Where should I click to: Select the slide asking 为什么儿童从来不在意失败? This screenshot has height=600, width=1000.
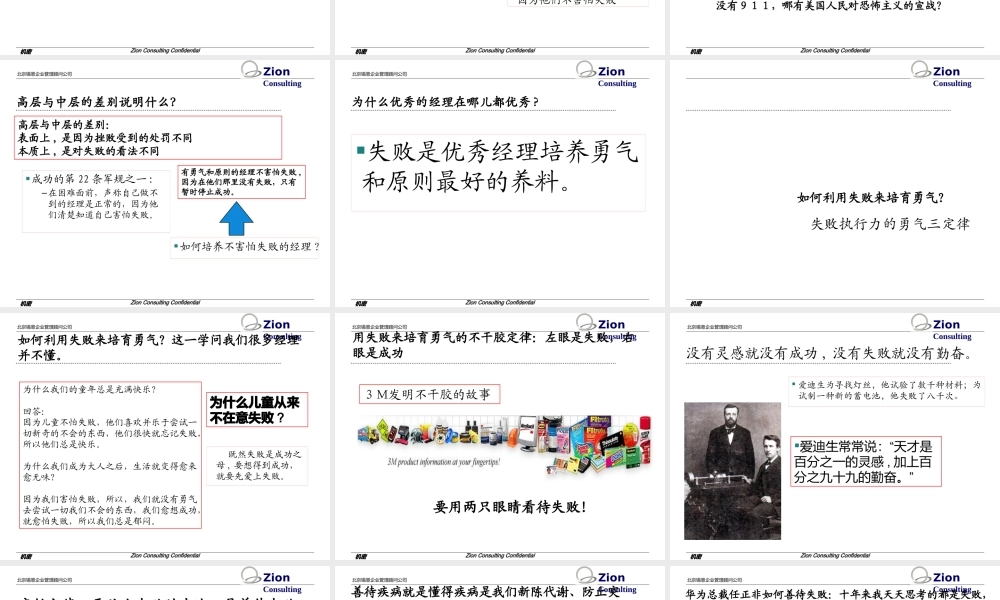click(165, 436)
